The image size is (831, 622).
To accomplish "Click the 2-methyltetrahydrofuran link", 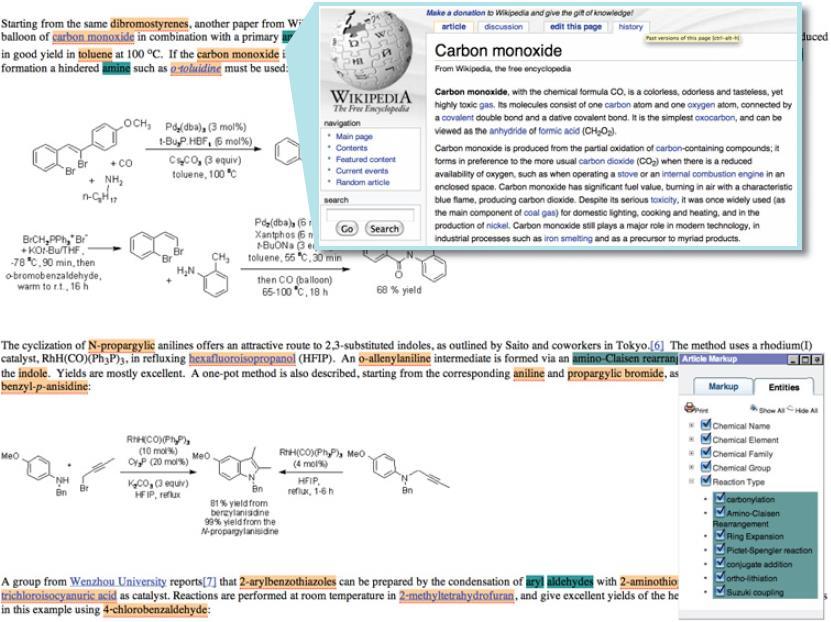I will 456,596.
